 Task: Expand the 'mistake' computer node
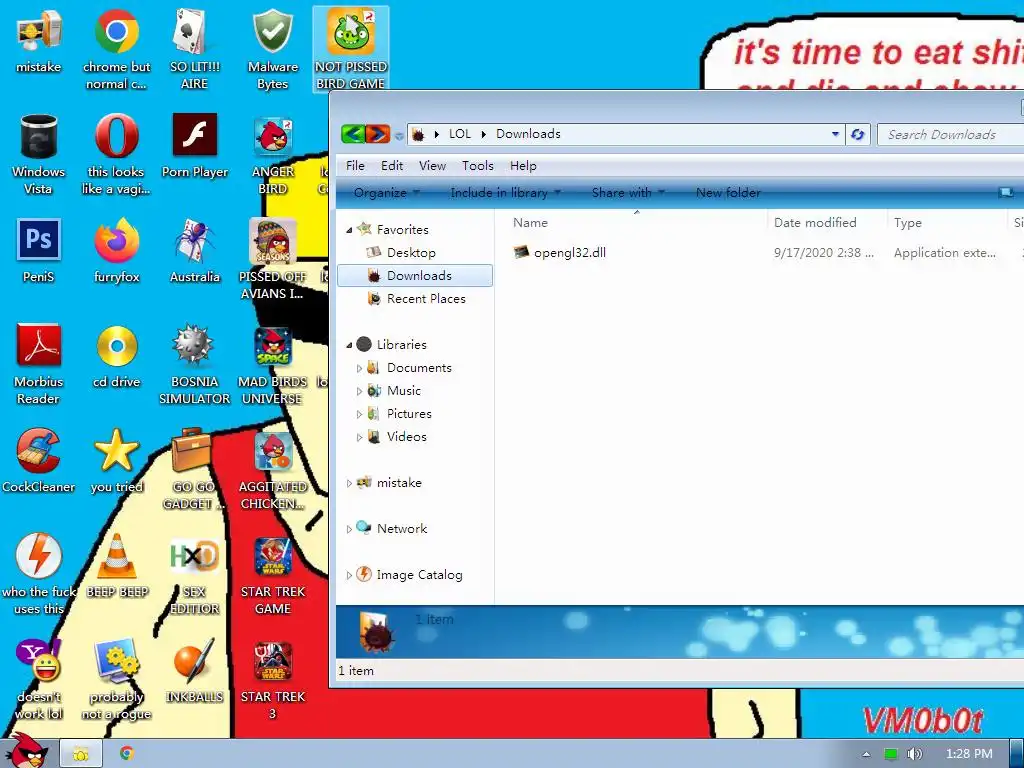click(349, 483)
